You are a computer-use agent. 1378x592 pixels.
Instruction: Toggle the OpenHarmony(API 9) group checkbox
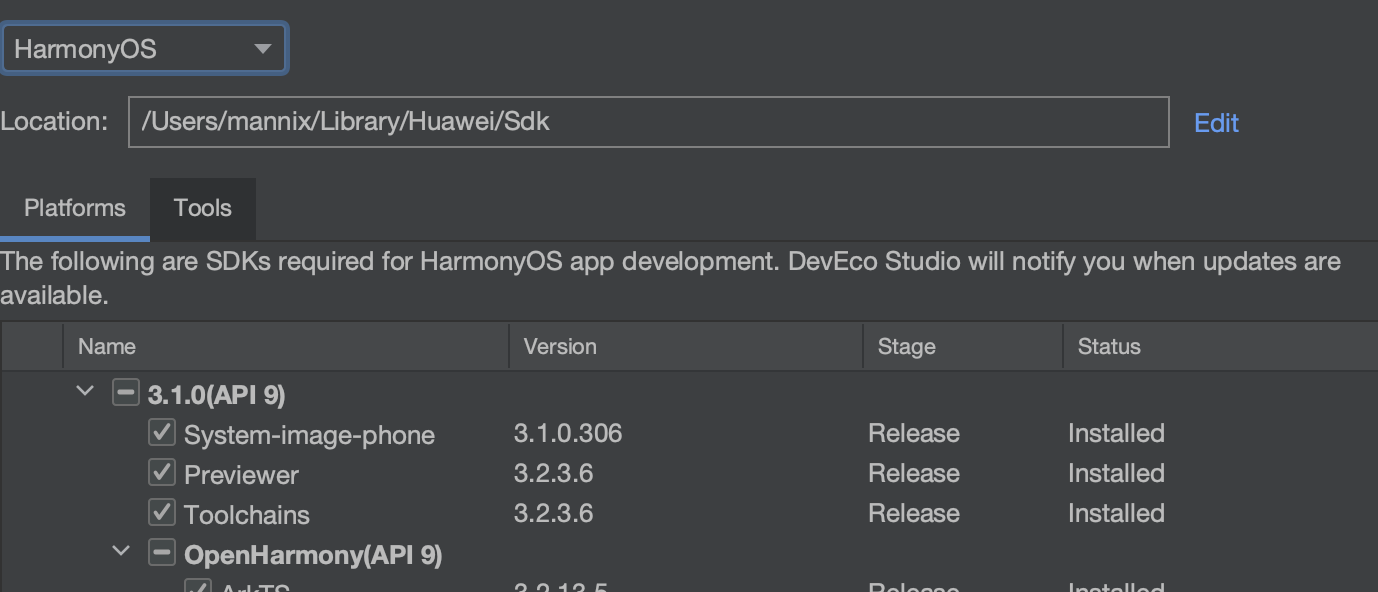coord(161,552)
